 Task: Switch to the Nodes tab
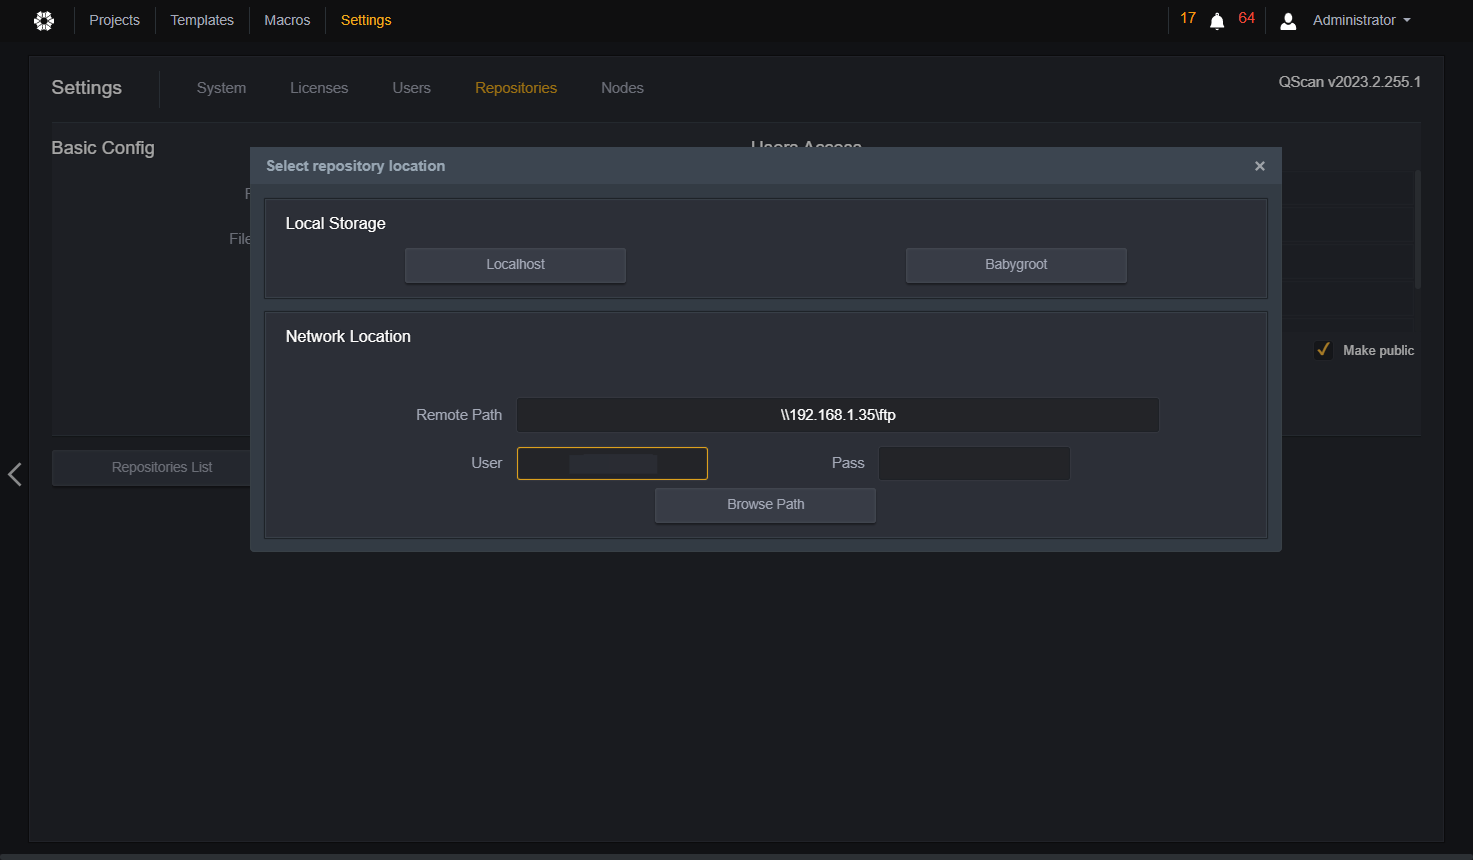pyautogui.click(x=622, y=88)
